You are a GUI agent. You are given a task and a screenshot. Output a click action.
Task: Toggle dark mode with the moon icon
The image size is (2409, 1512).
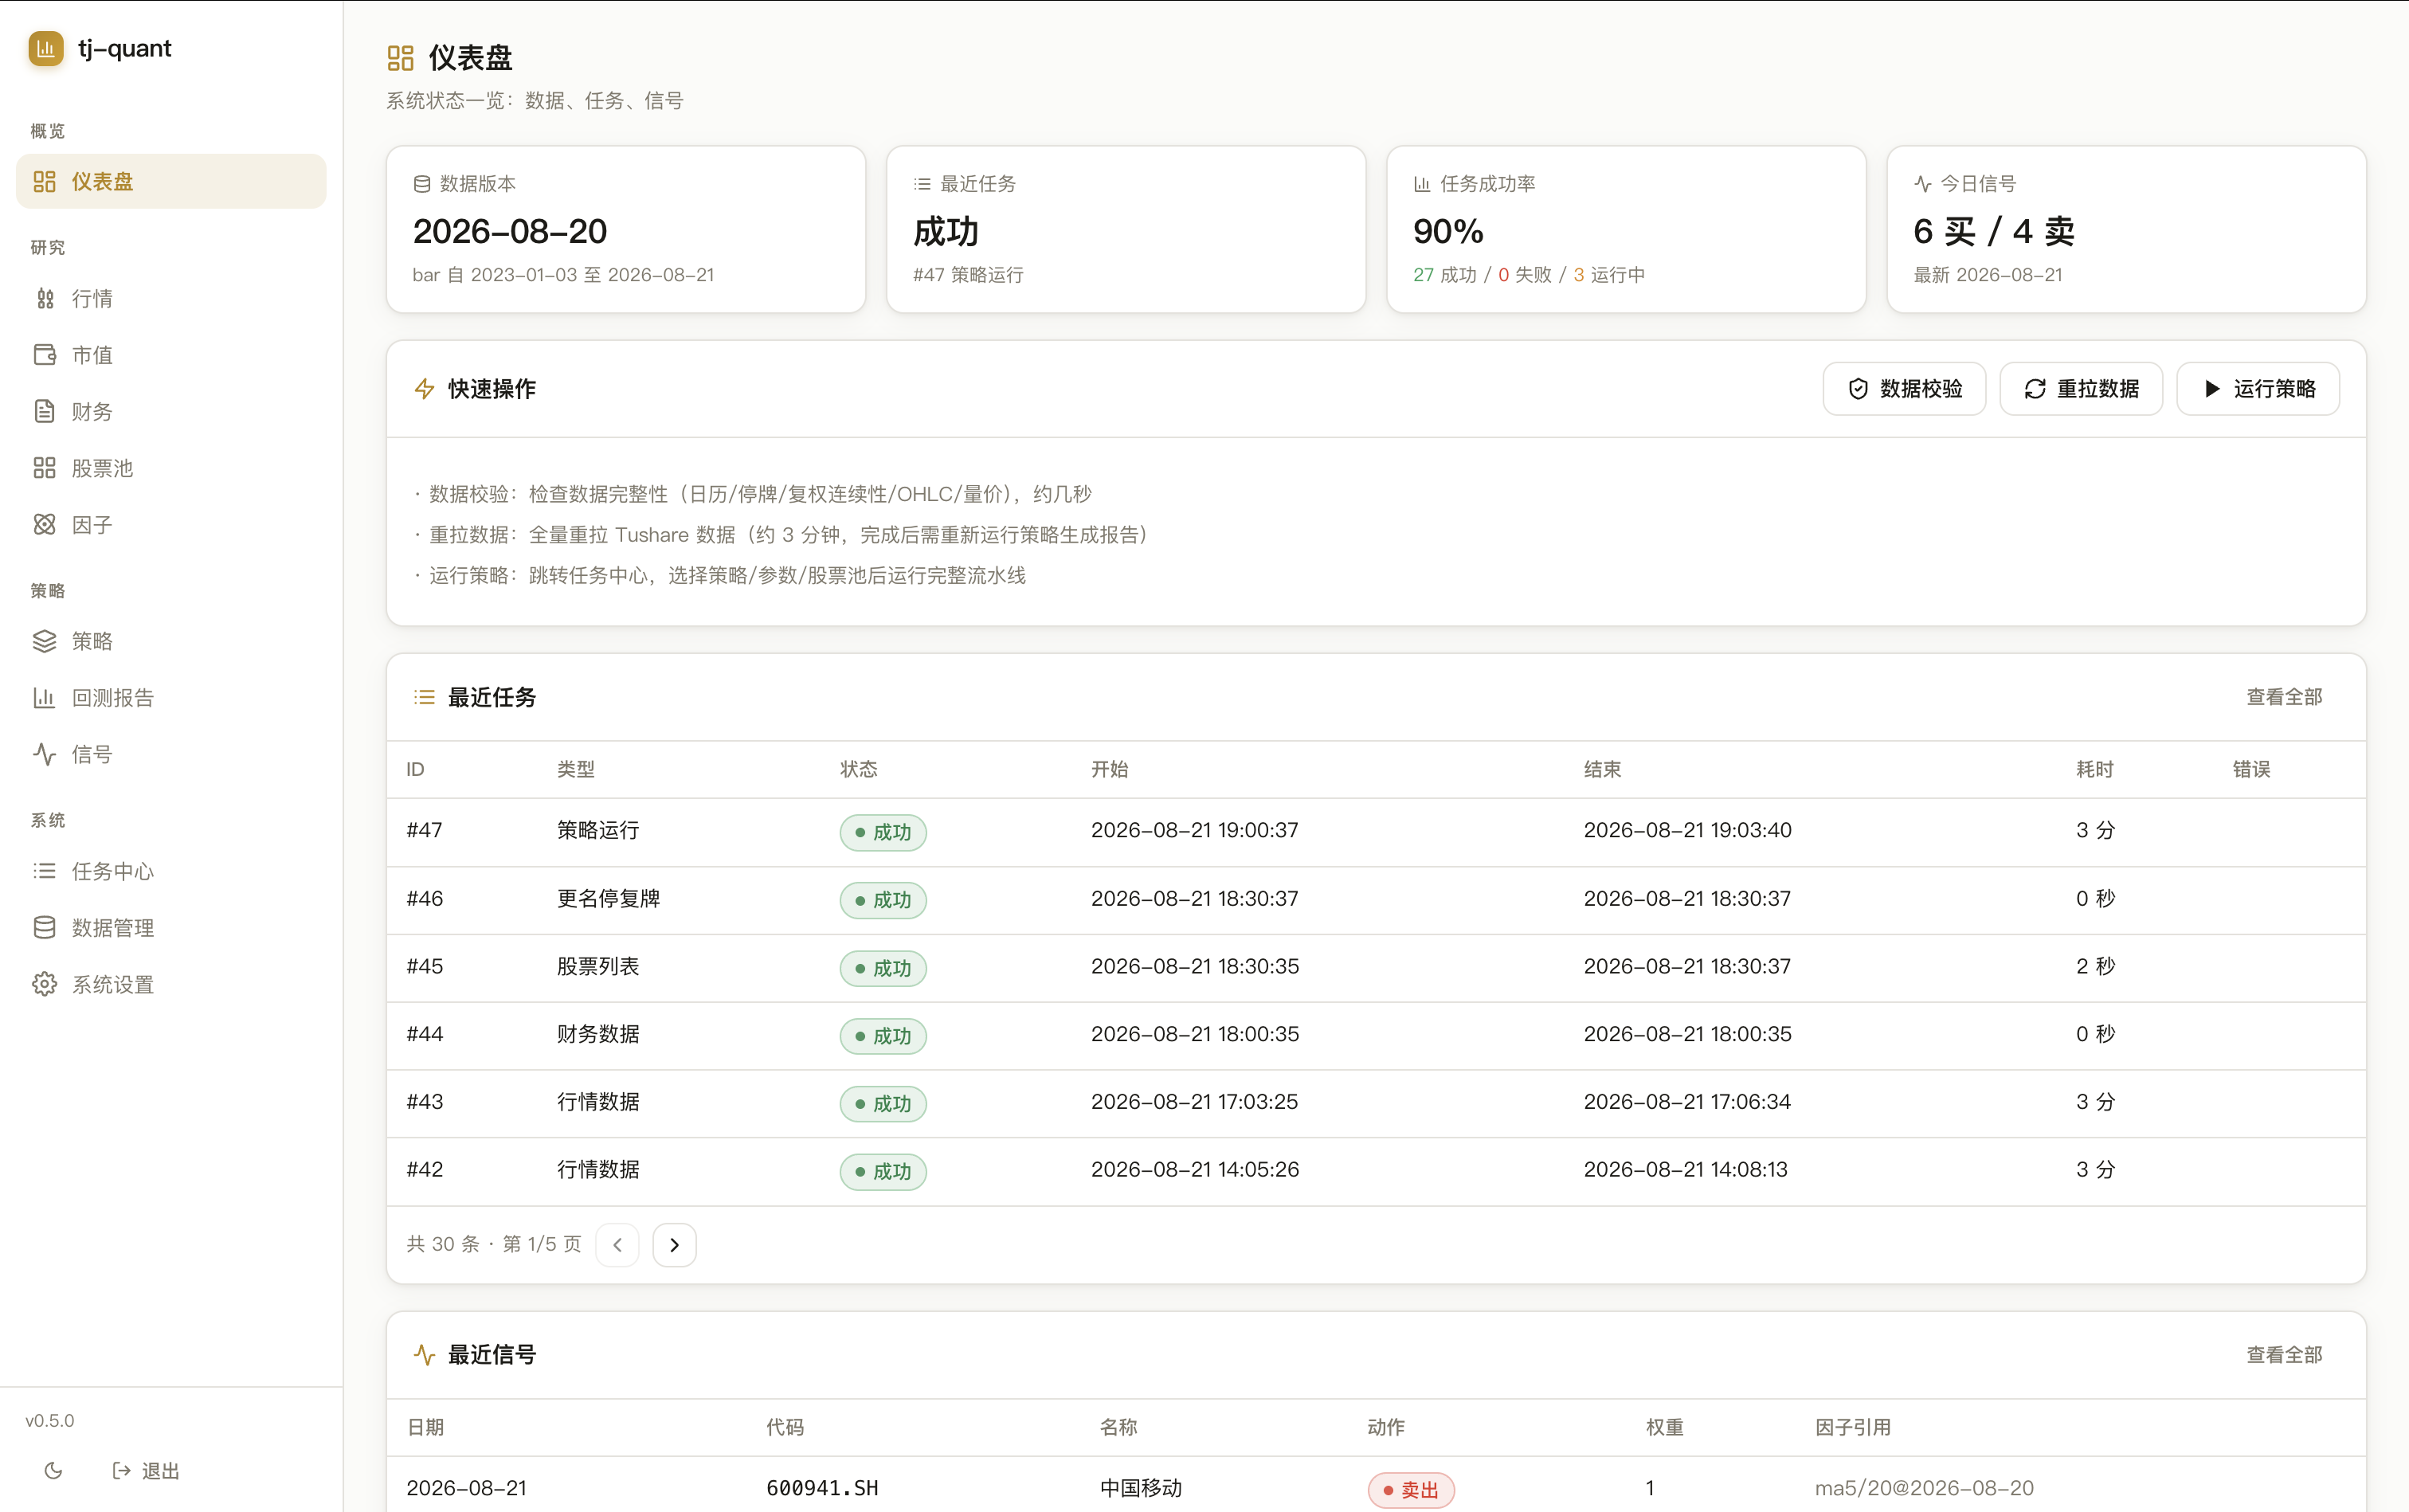pos(54,1470)
